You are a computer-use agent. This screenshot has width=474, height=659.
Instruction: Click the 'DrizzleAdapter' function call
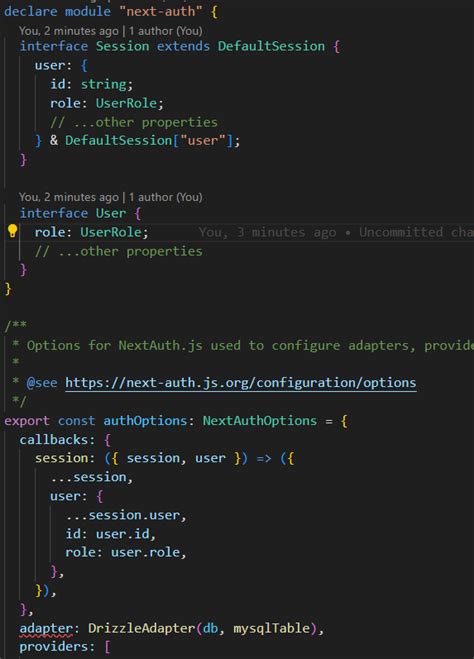coord(141,628)
